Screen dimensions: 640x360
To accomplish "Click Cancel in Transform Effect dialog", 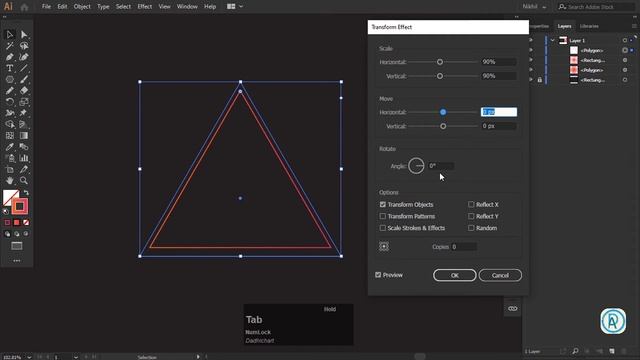I will pyautogui.click(x=500, y=275).
